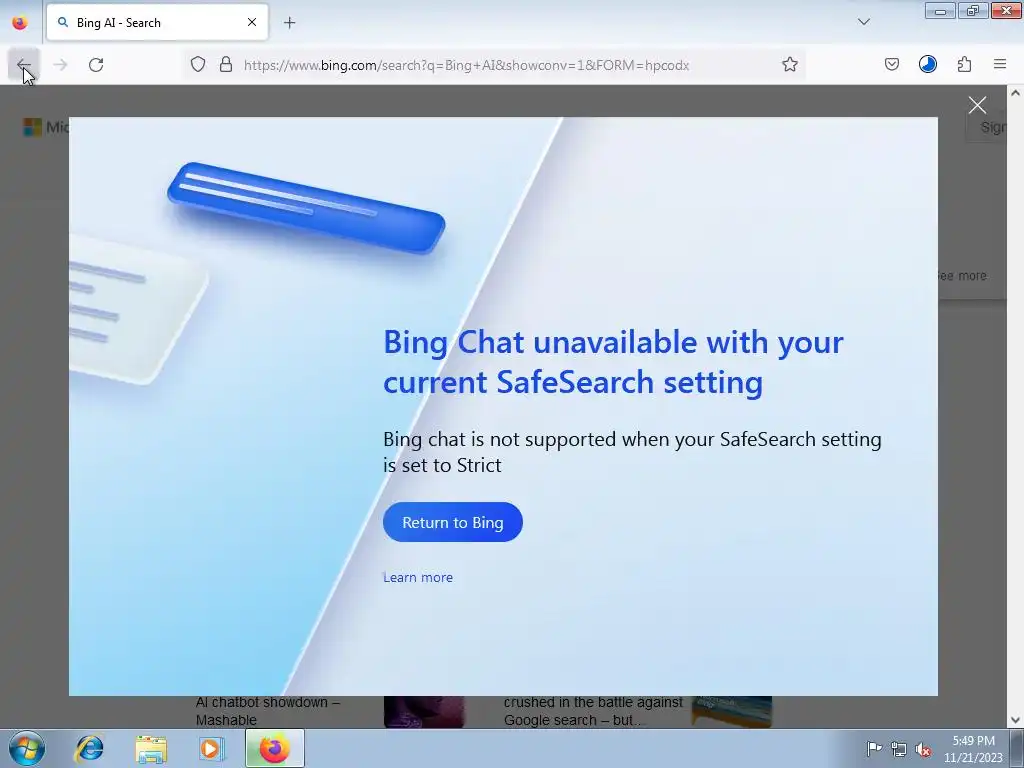
Task: Click the Firefox logo in tab bar
Action: (x=20, y=22)
